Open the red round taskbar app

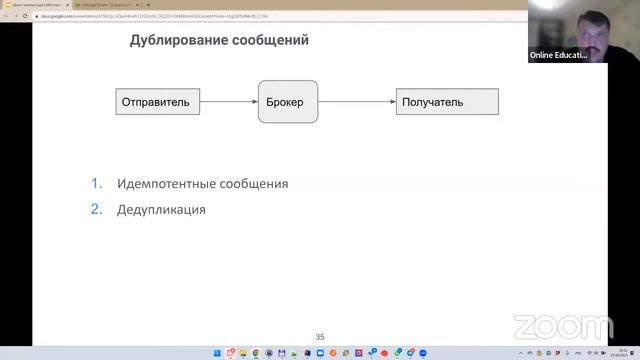pos(384,353)
